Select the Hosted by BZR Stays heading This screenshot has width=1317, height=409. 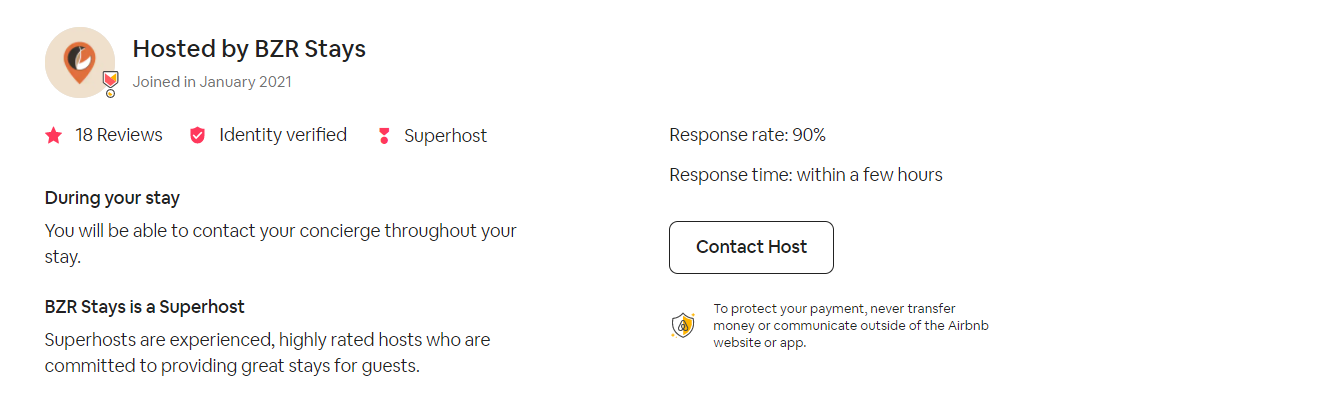pyautogui.click(x=249, y=48)
